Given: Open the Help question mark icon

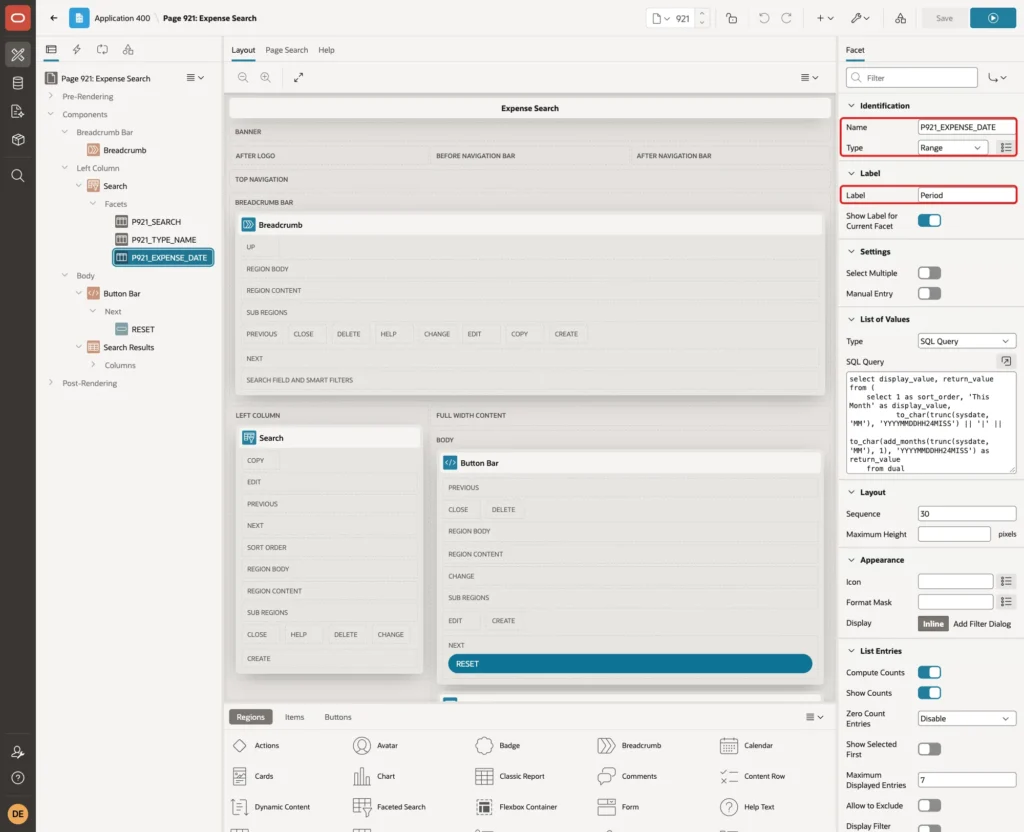Looking at the screenshot, I should pyautogui.click(x=18, y=778).
